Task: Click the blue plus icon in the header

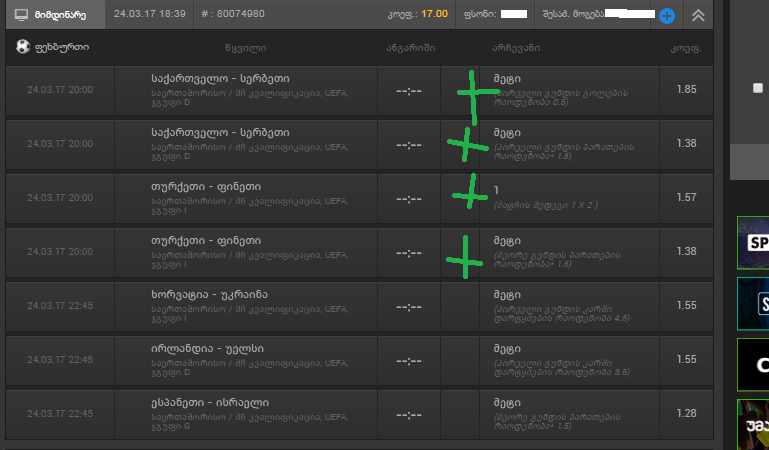Action: 666,16
